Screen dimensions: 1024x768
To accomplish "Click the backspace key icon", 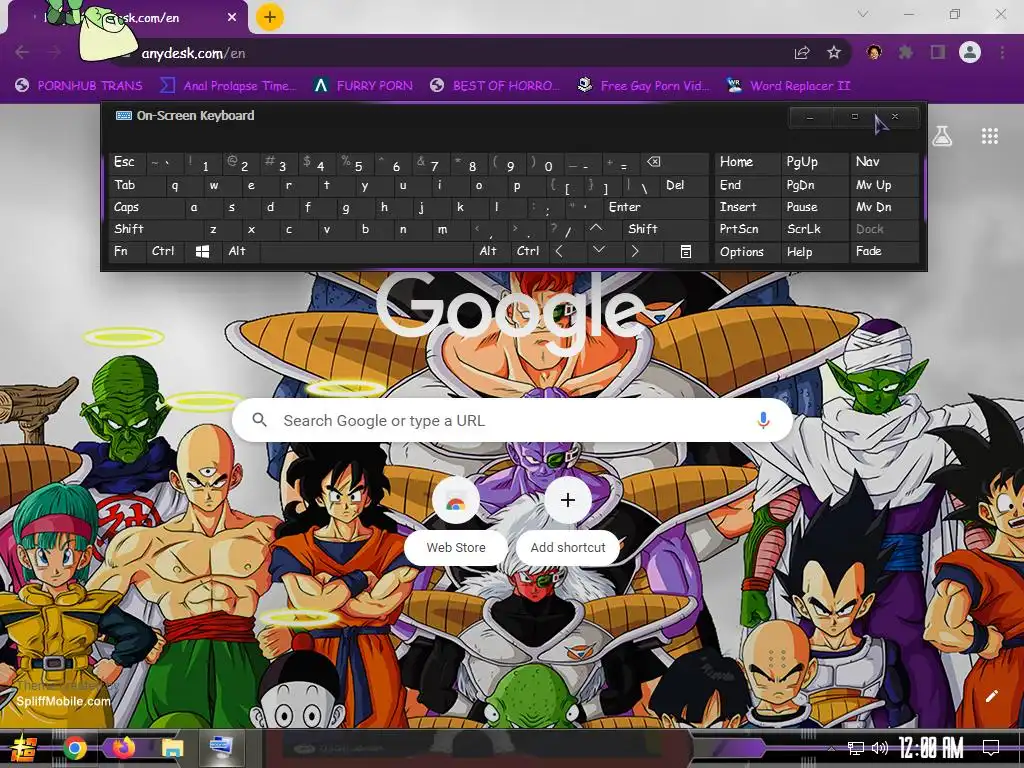I will pyautogui.click(x=675, y=163).
